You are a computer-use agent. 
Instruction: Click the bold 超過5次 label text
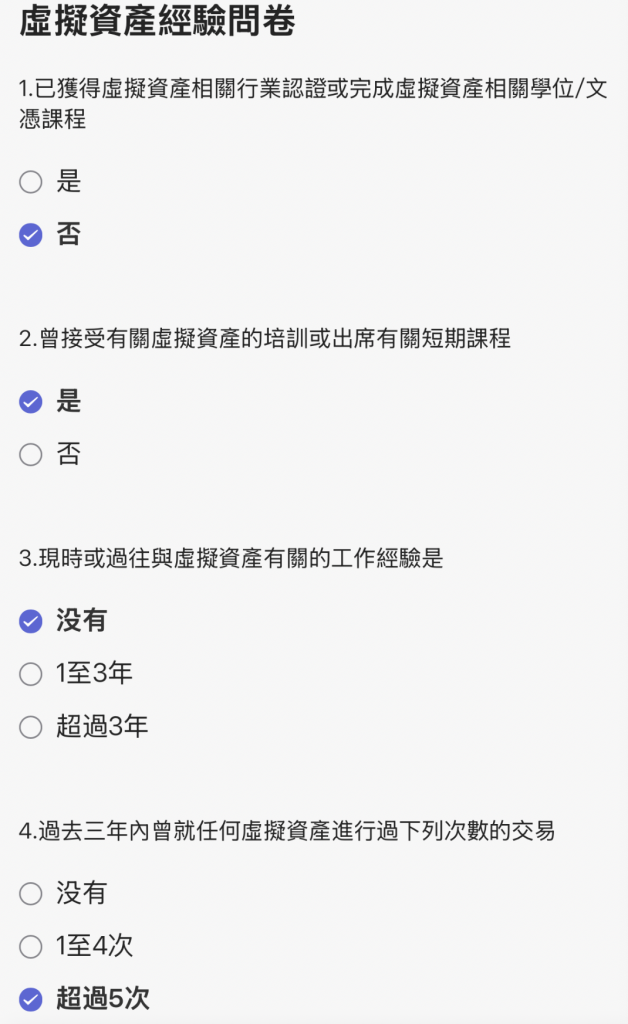(x=103, y=999)
